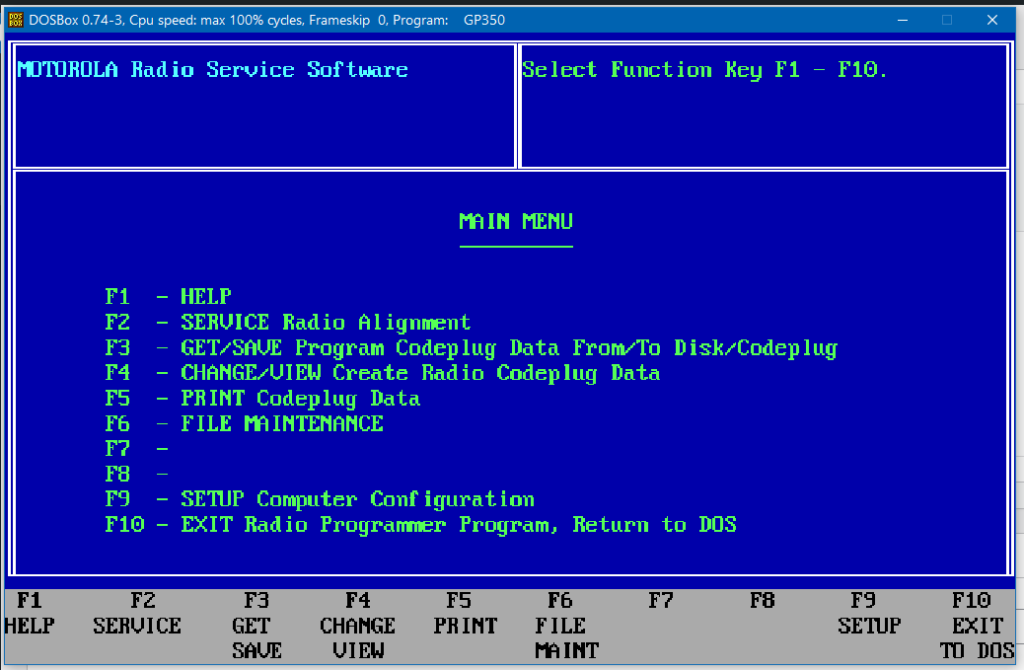Choose the F5 PRINT bottom key
Image resolution: width=1024 pixels, height=670 pixels.
(465, 613)
